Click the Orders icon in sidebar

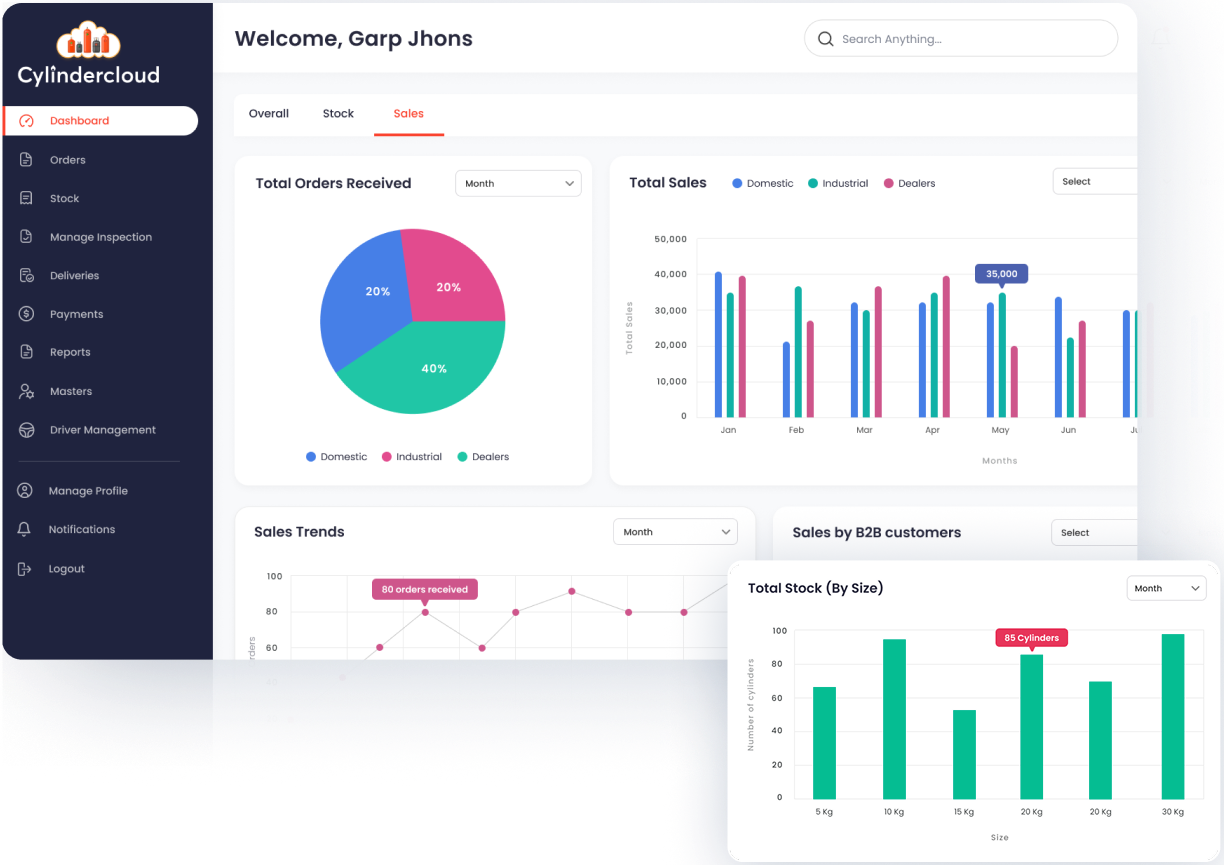[27, 160]
